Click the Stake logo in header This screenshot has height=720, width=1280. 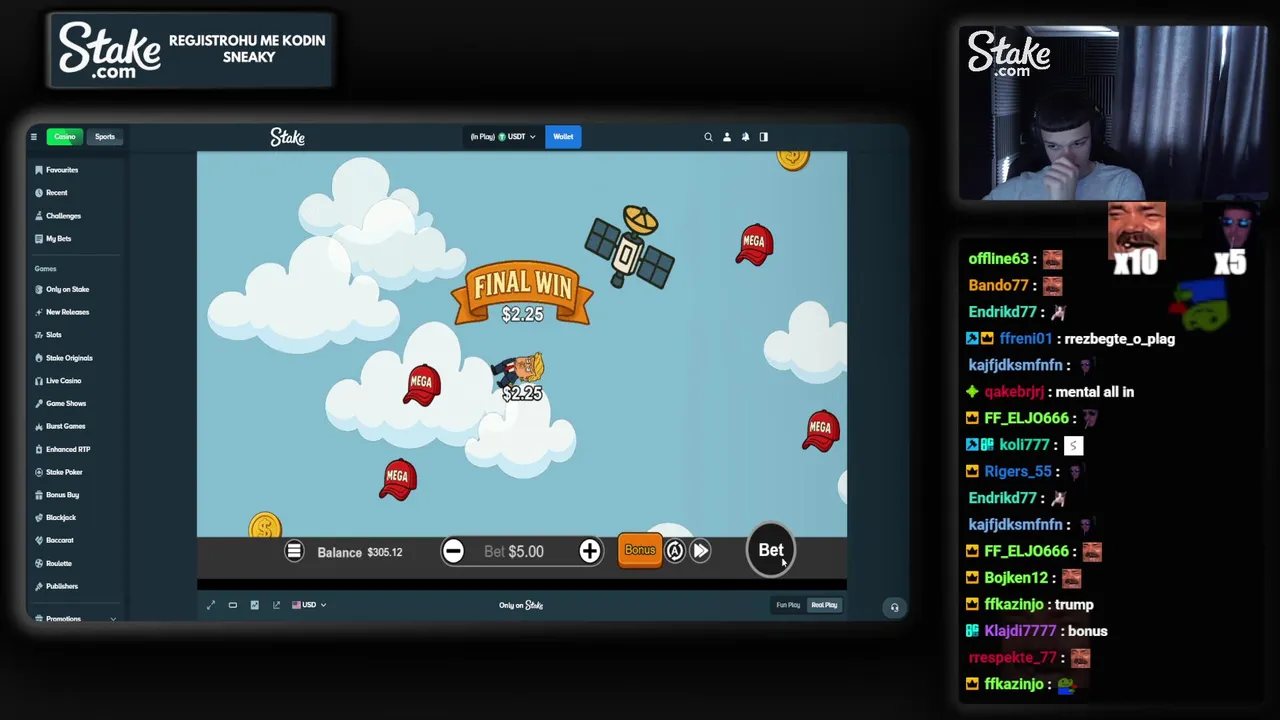[x=287, y=137]
